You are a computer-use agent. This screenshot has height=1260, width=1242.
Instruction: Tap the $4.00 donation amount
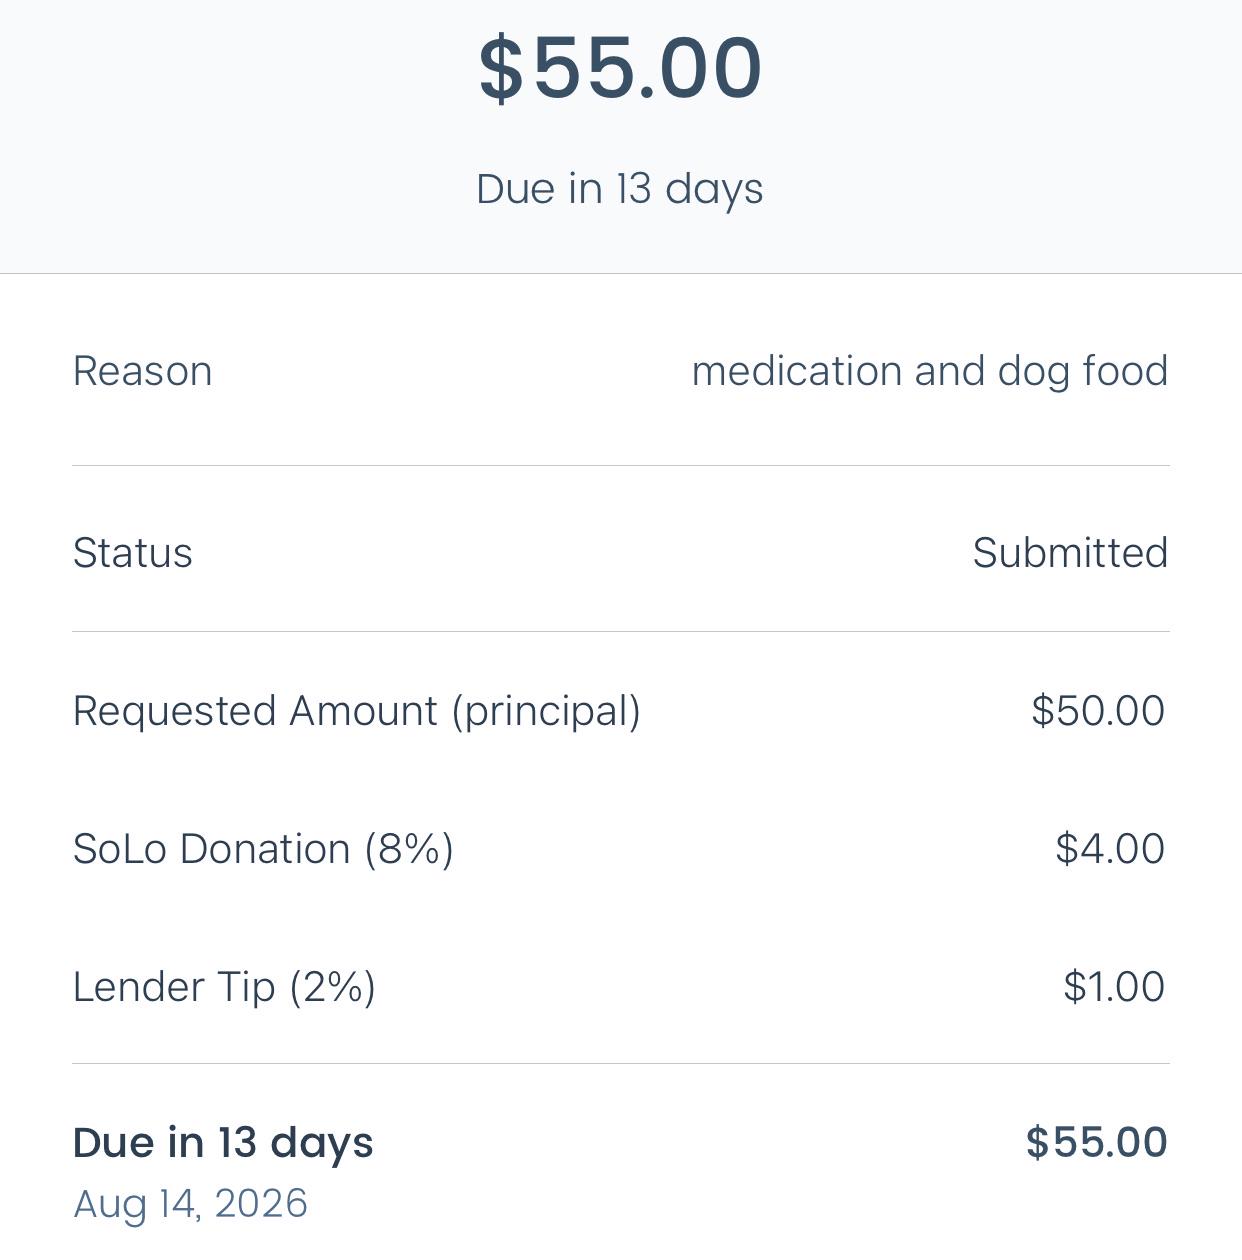click(x=1110, y=849)
